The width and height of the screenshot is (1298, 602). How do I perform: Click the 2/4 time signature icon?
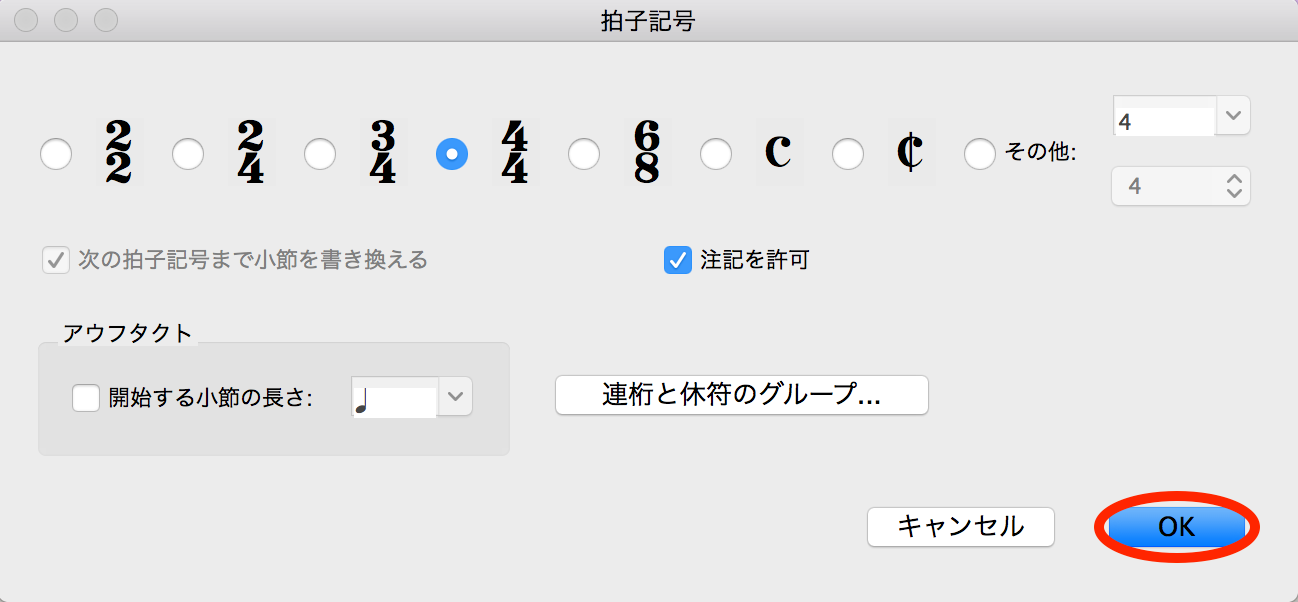click(250, 153)
